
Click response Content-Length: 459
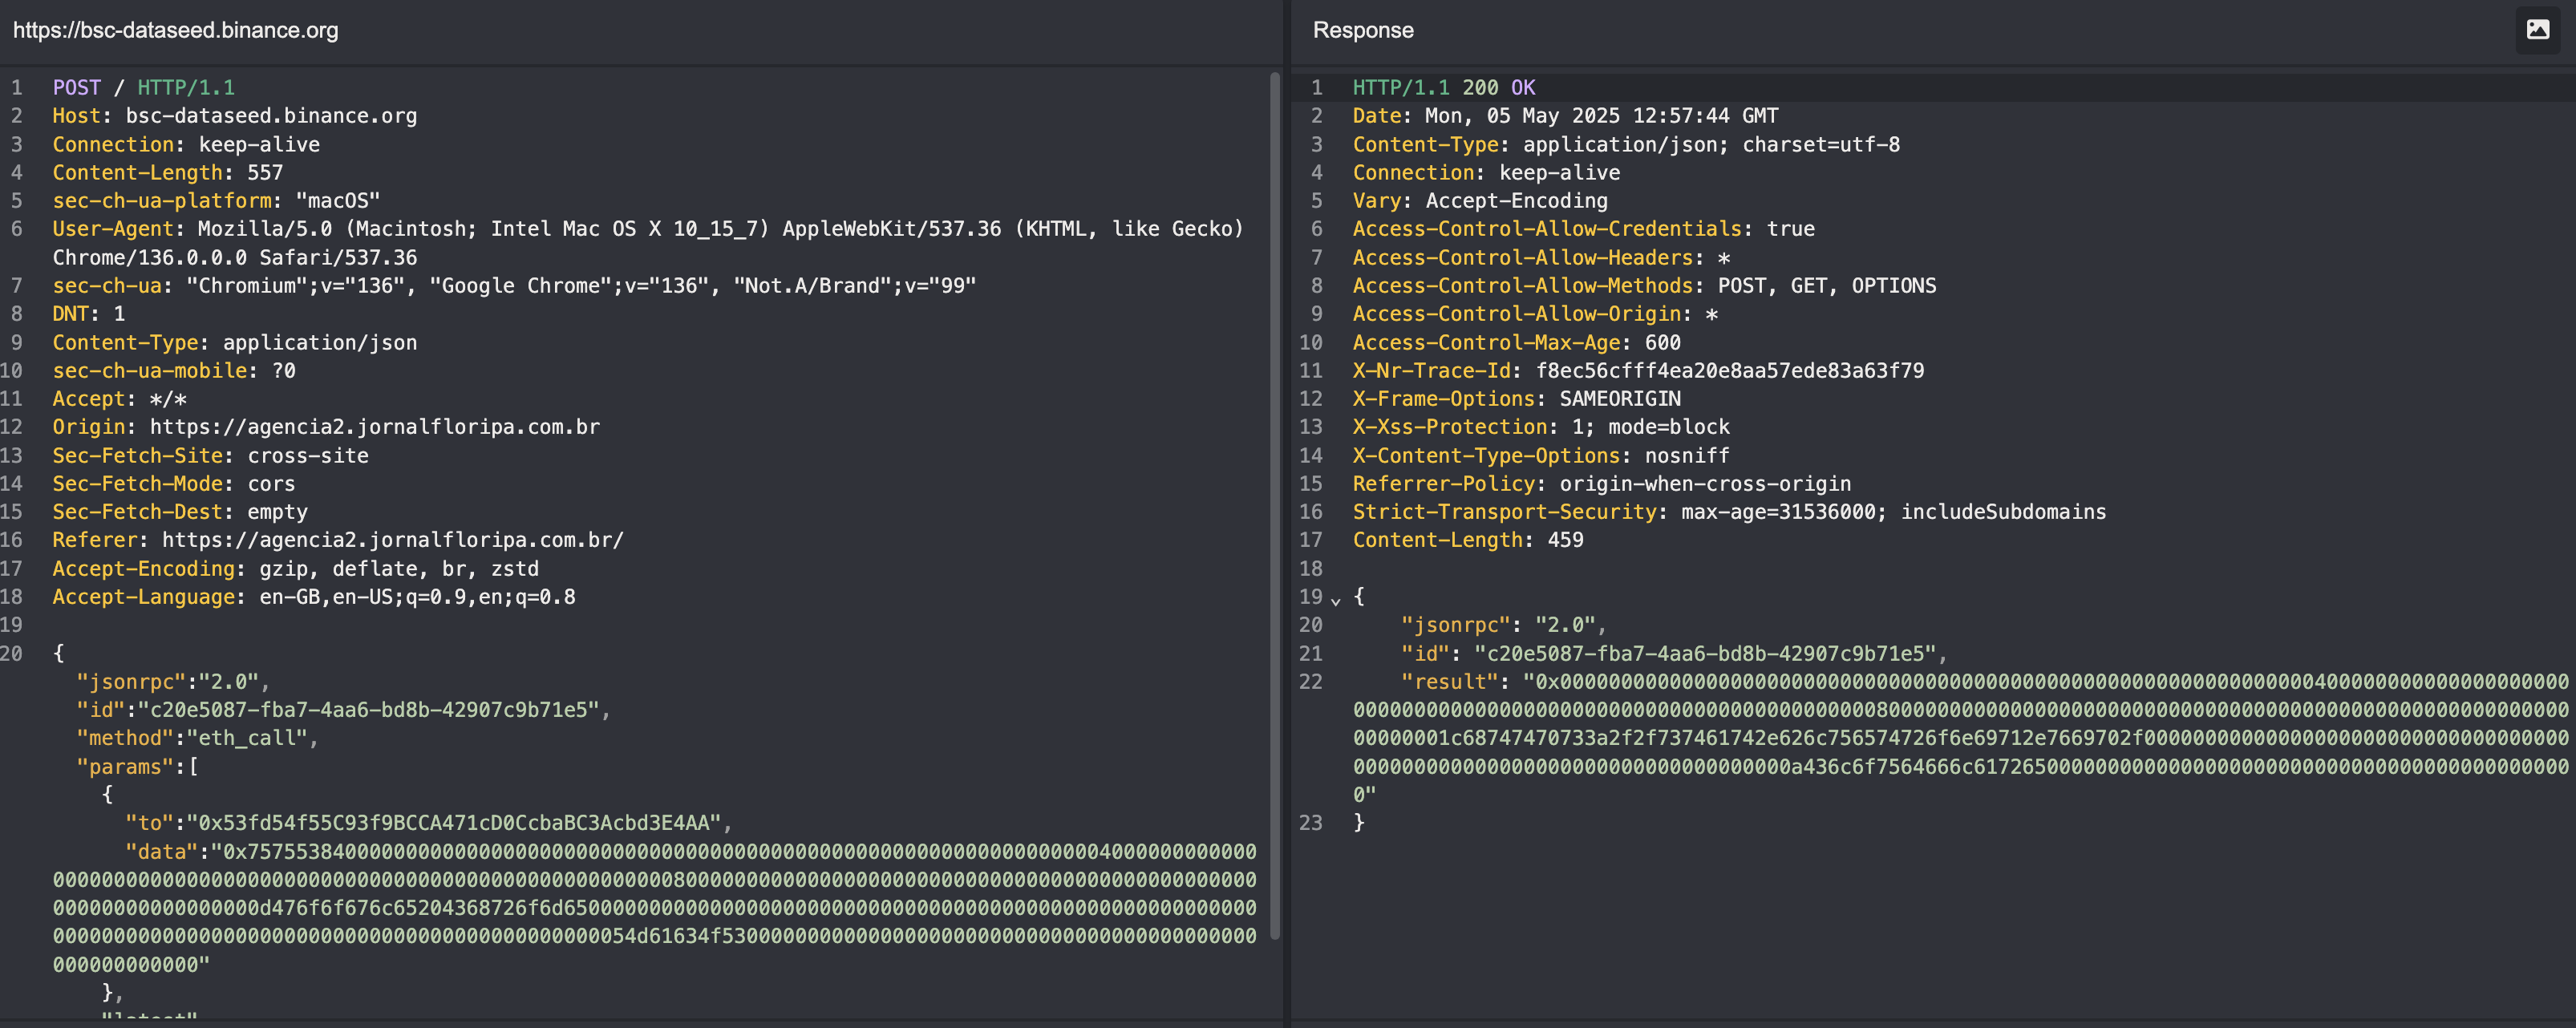pyautogui.click(x=1468, y=540)
